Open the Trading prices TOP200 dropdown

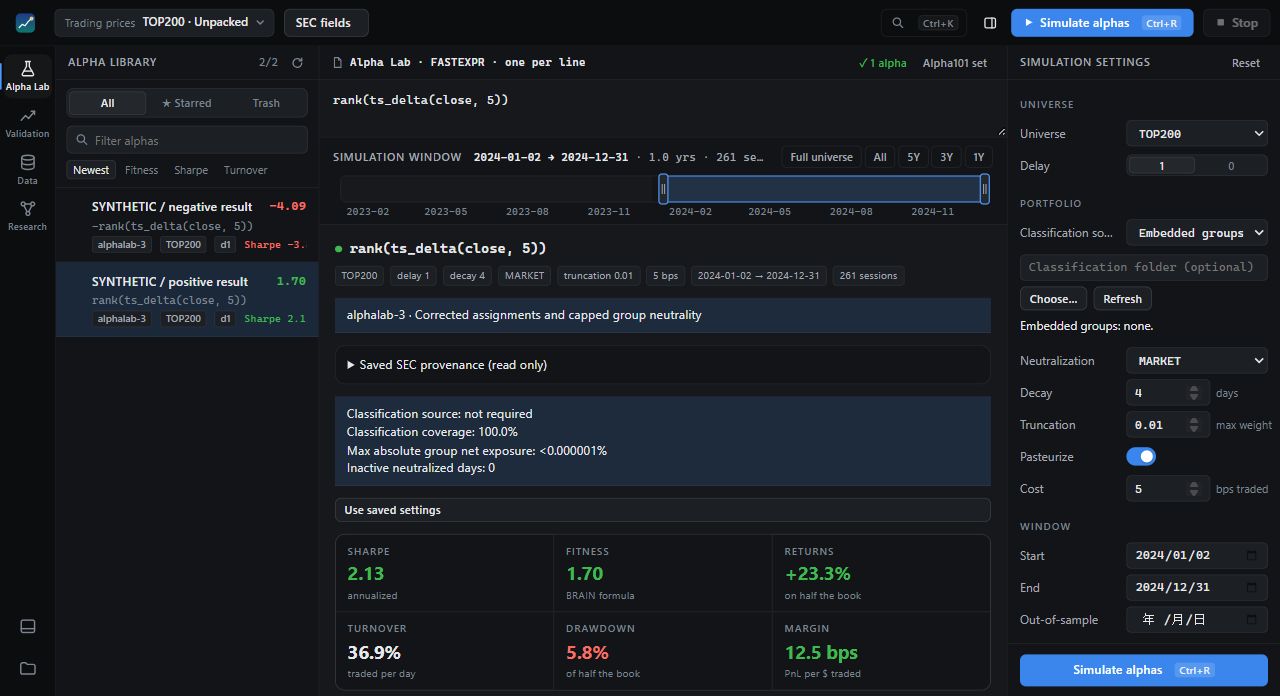click(164, 22)
